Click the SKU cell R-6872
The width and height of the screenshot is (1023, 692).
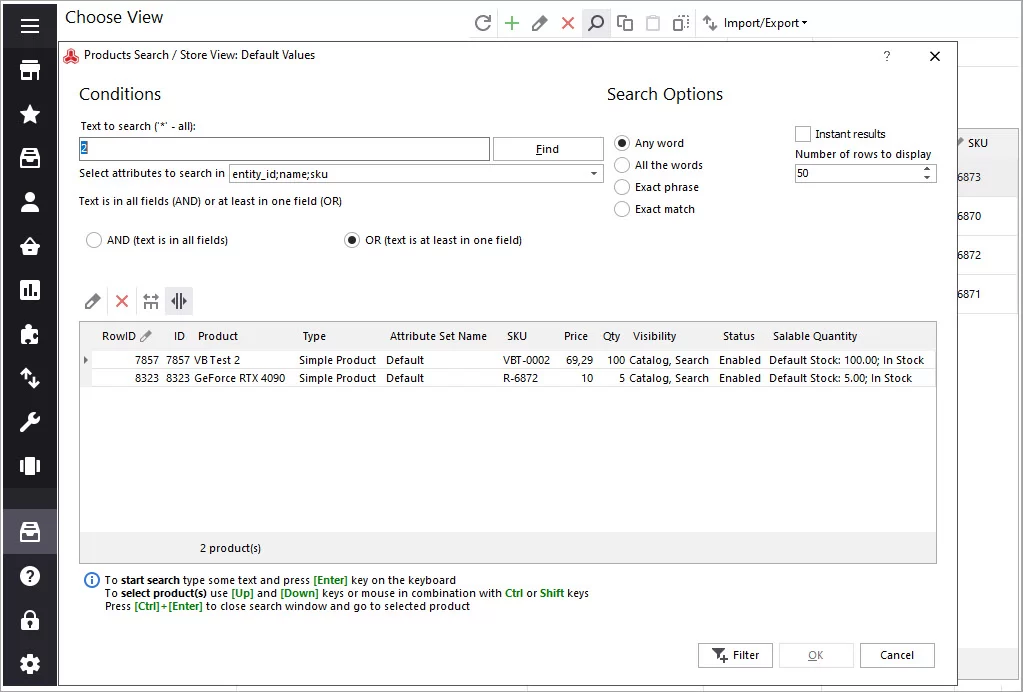pyautogui.click(x=521, y=378)
